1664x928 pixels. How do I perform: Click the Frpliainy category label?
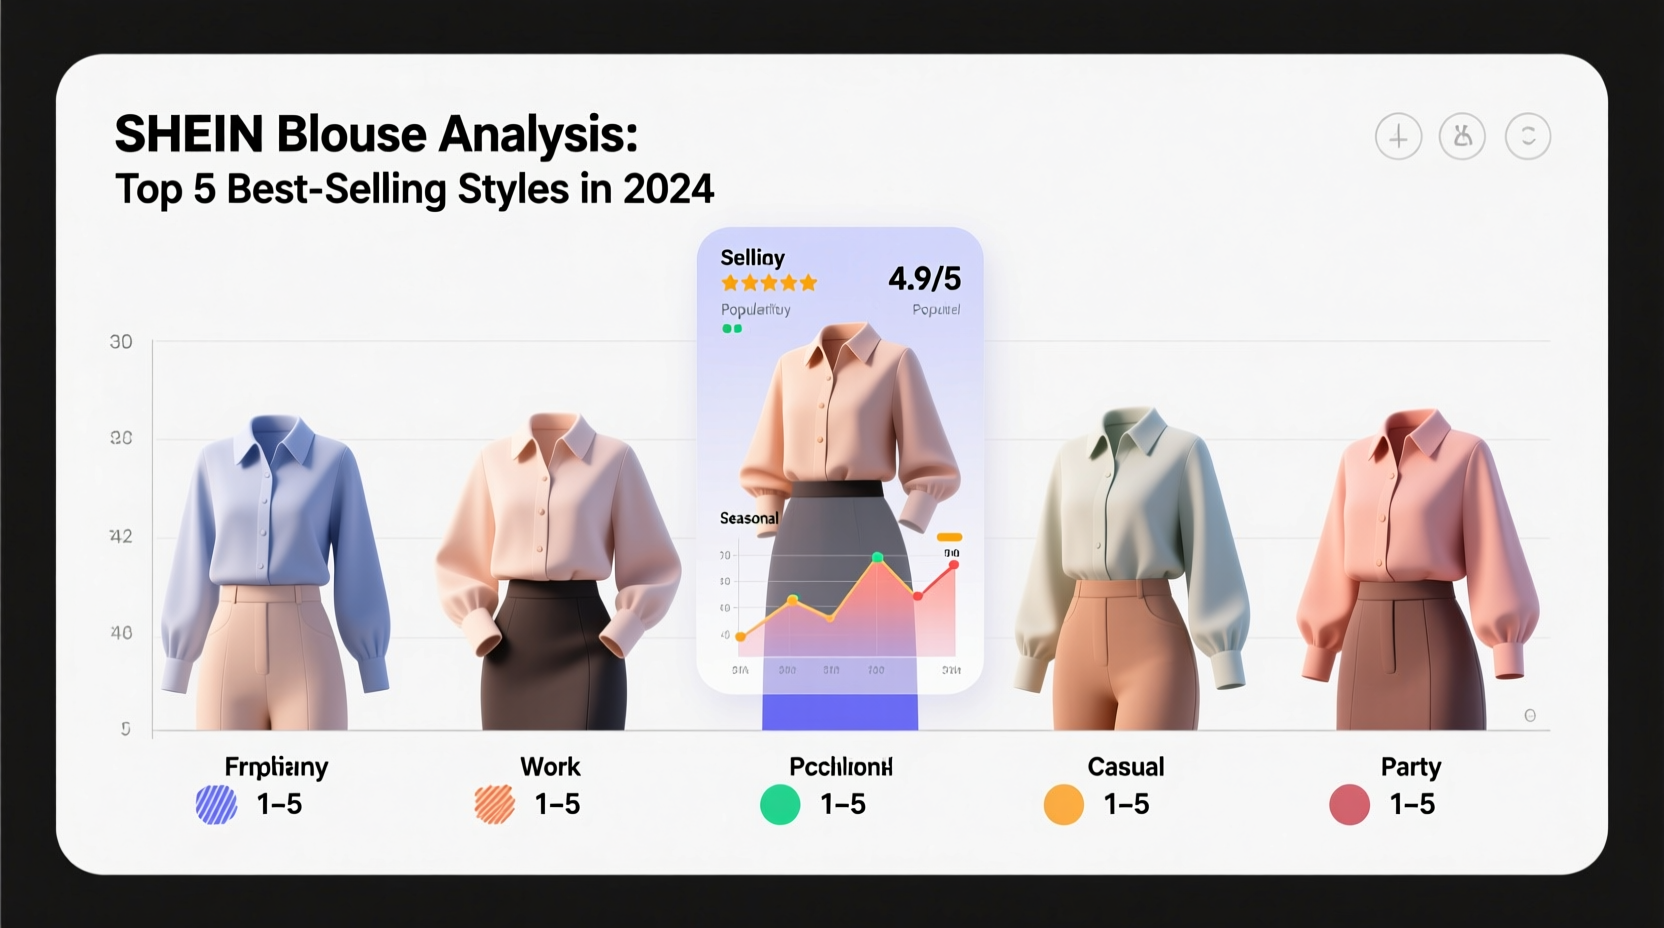click(x=276, y=767)
